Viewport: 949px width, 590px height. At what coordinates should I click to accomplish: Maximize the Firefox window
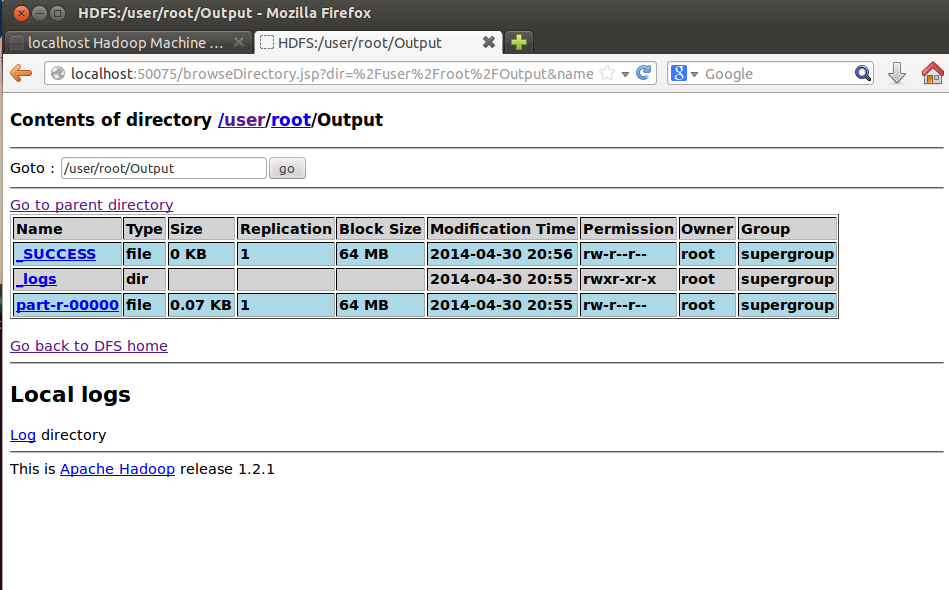(57, 13)
